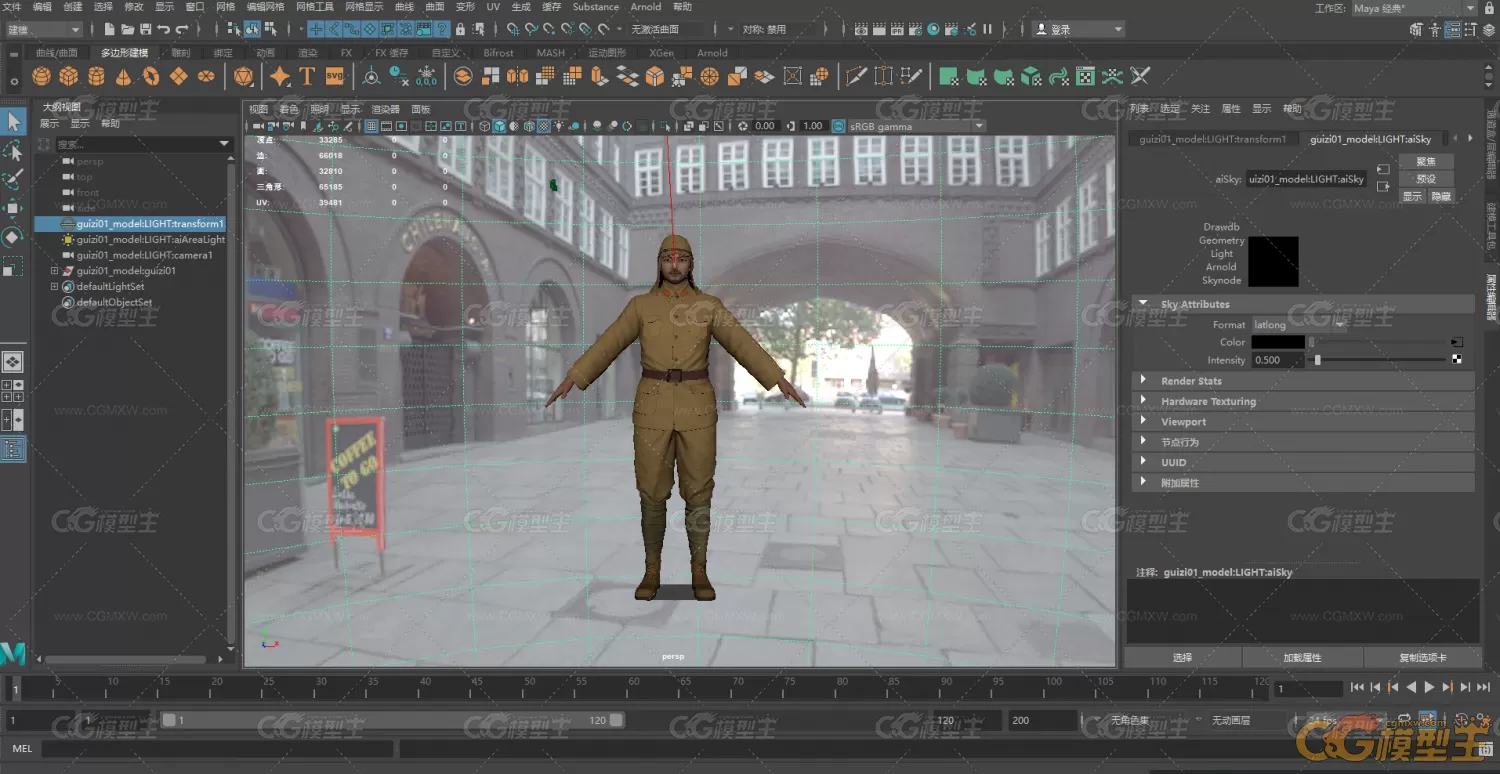Viewport: 1500px width, 774px height.
Task: Switch to the 多边形建模 shelf tab
Action: (x=124, y=53)
